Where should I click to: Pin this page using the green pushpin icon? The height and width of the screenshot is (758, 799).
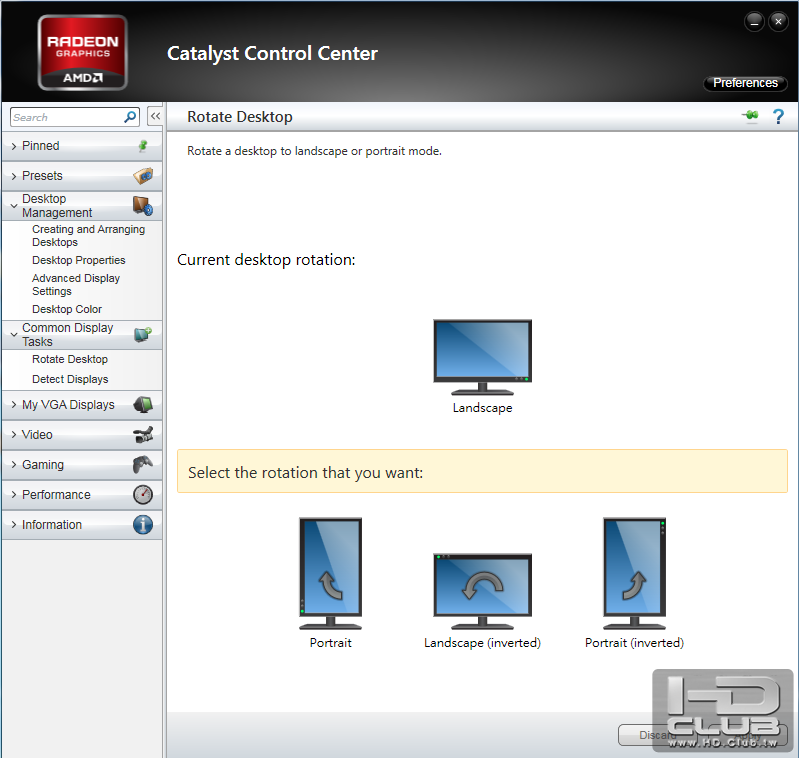point(750,116)
